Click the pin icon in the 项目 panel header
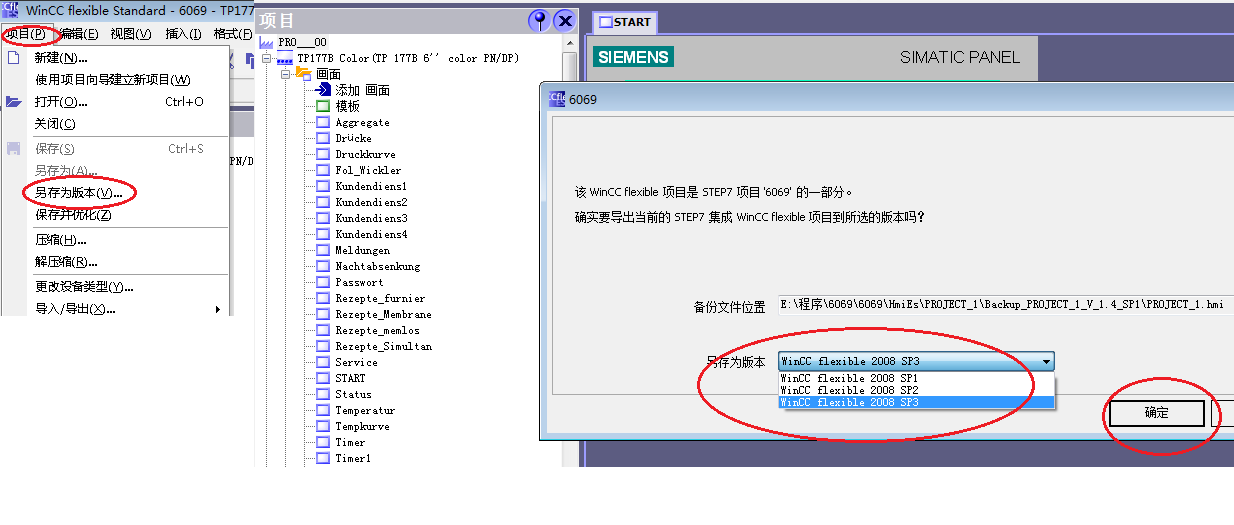The image size is (1234, 525). coord(539,20)
